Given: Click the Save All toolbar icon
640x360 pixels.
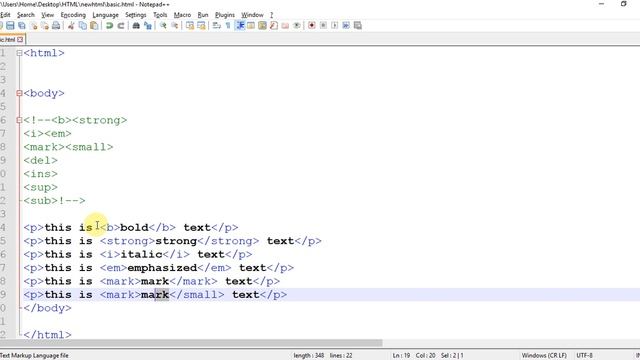Looking at the screenshot, I should coord(22,26).
